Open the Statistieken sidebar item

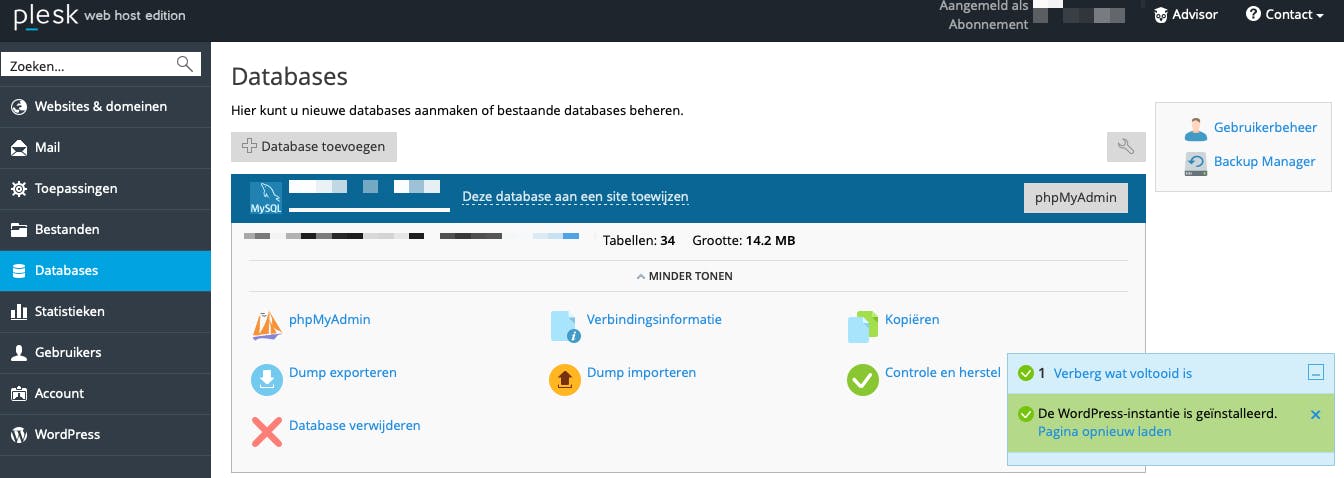[x=69, y=311]
